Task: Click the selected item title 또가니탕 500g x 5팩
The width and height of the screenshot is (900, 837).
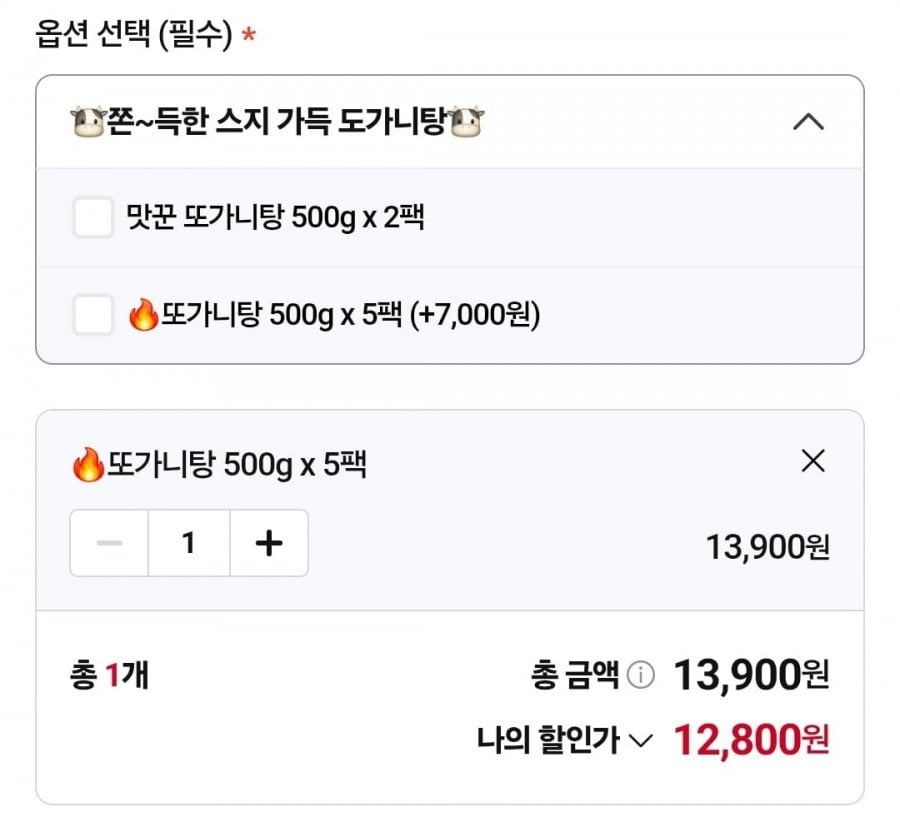Action: pos(237,465)
